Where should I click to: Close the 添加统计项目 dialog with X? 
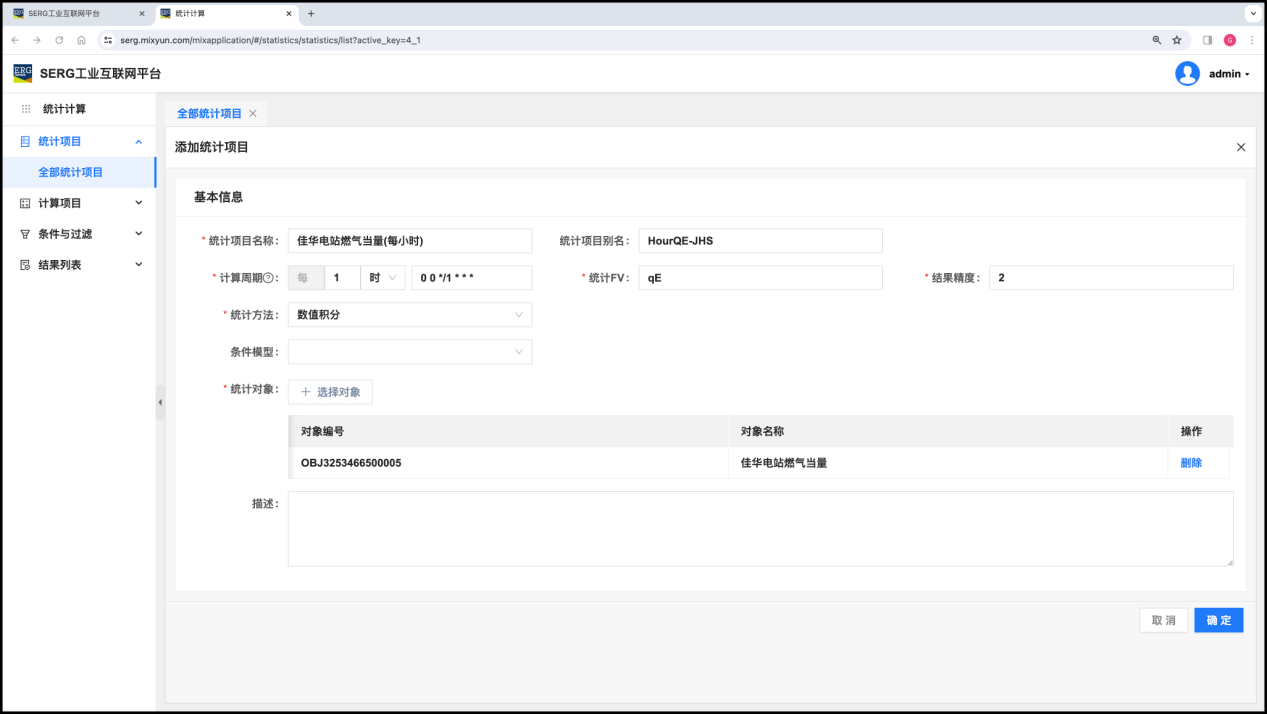[1240, 147]
